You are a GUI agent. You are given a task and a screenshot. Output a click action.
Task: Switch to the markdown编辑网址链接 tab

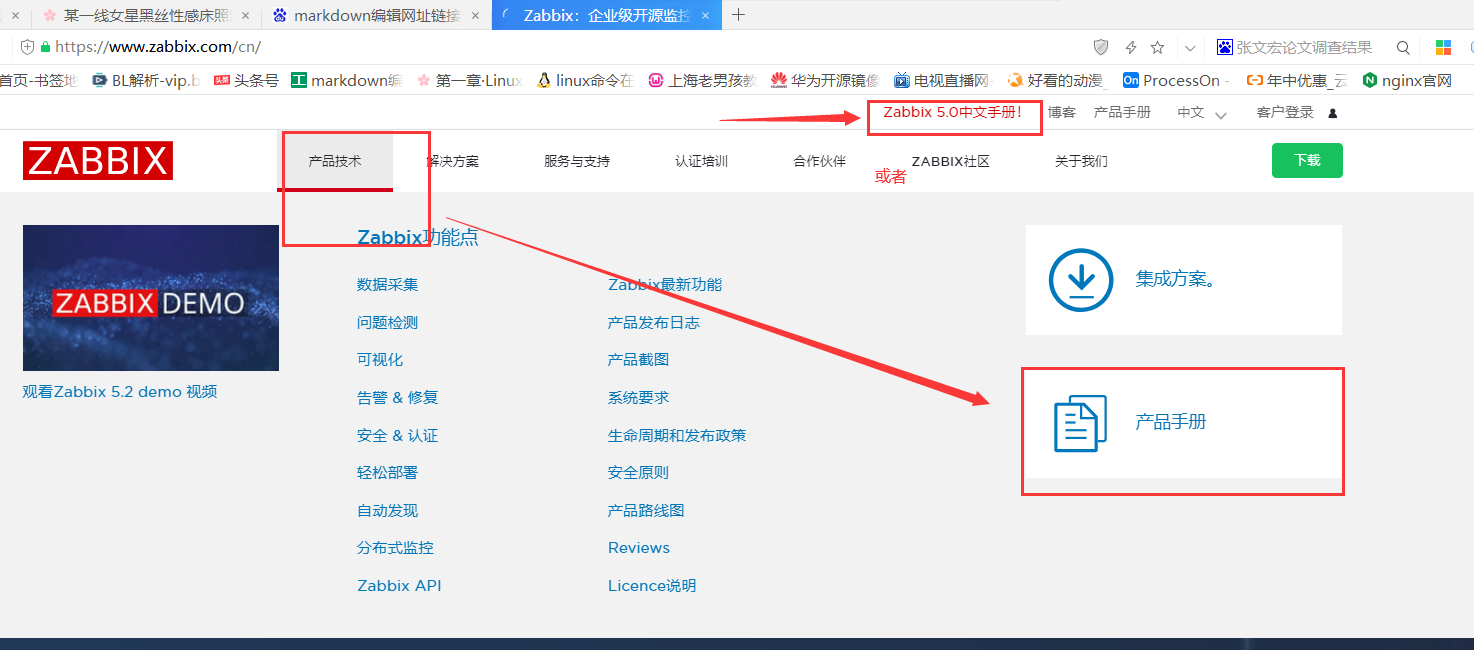click(377, 15)
